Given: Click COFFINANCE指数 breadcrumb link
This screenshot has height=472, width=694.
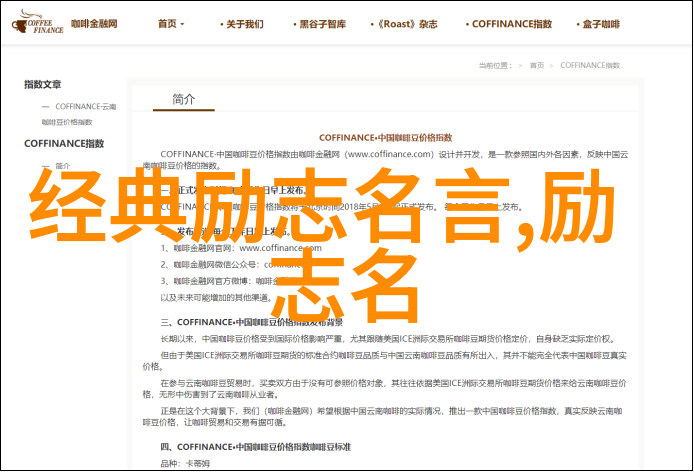Looking at the screenshot, I should click(x=590, y=66).
